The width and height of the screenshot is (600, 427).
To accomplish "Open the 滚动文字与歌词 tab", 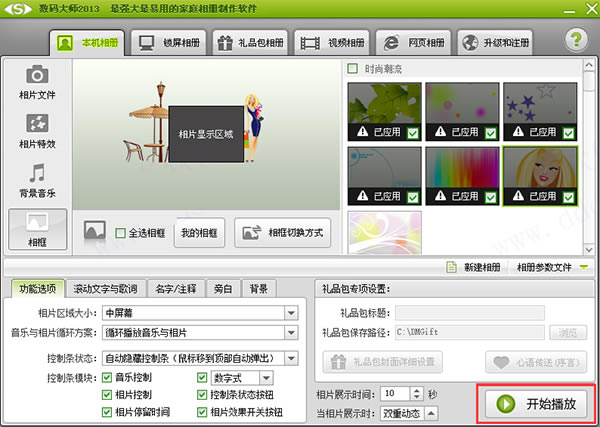I will 107,289.
